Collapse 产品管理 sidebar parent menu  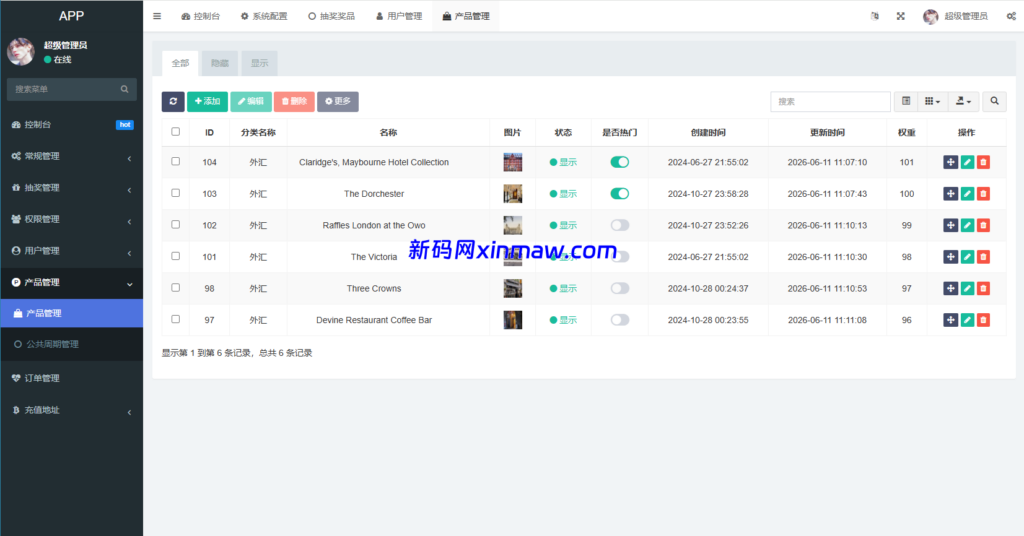pyautogui.click(x=71, y=283)
